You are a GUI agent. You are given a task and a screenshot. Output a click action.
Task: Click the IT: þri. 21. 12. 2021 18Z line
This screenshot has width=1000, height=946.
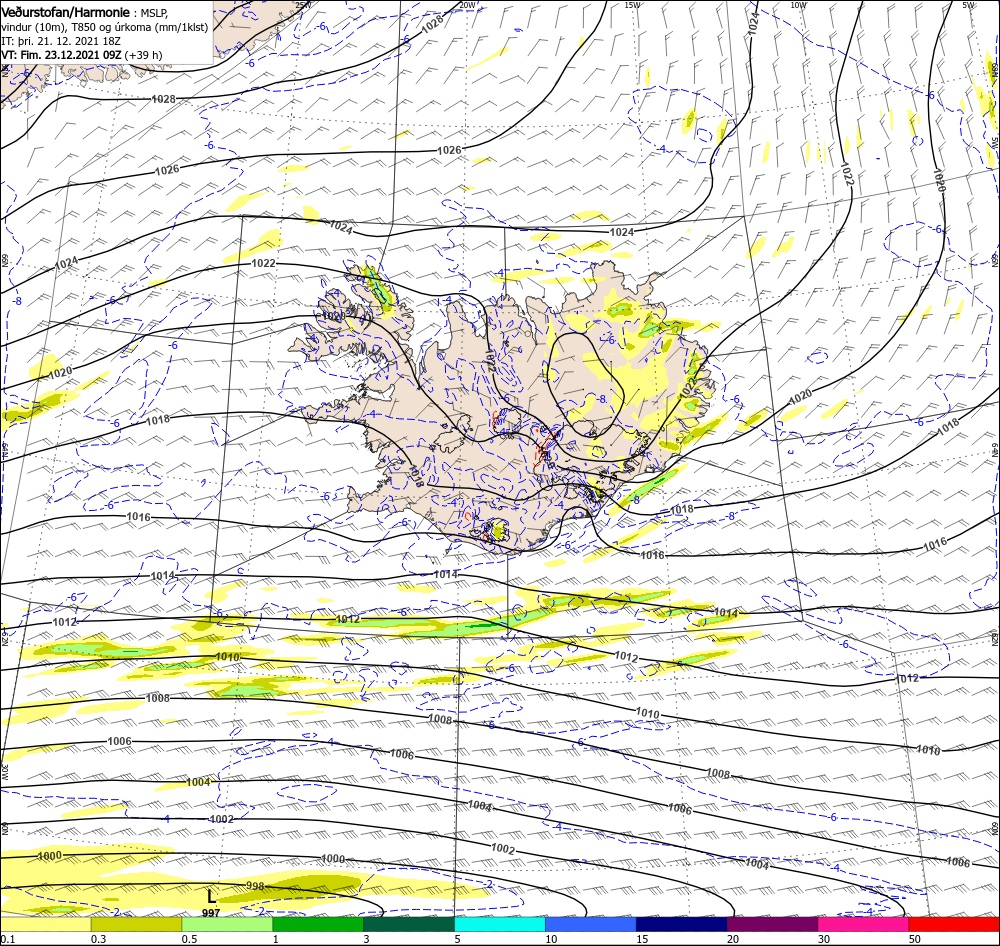coord(61,41)
